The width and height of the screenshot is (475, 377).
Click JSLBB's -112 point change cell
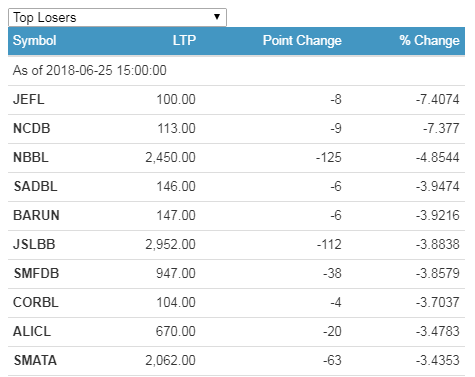pos(329,244)
